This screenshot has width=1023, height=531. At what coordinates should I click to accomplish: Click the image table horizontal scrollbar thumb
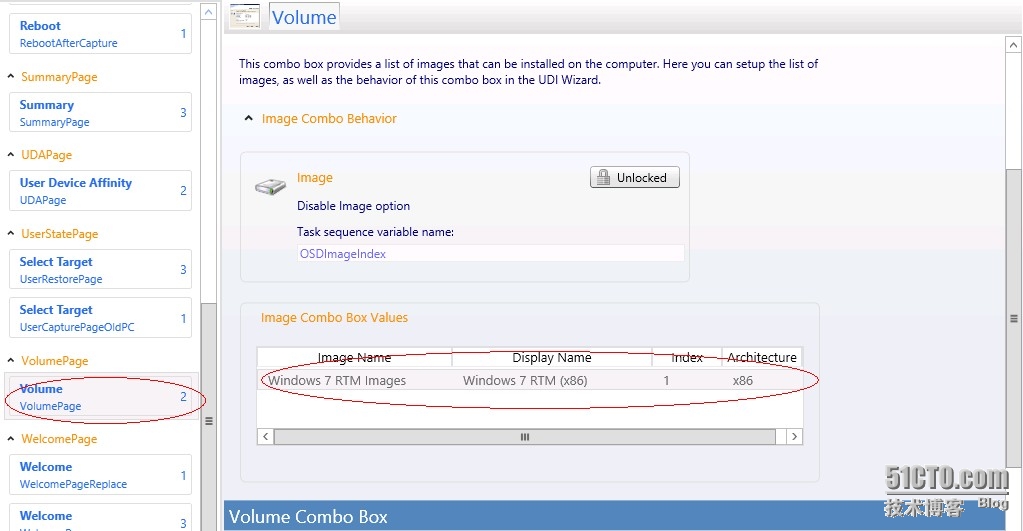coord(525,436)
